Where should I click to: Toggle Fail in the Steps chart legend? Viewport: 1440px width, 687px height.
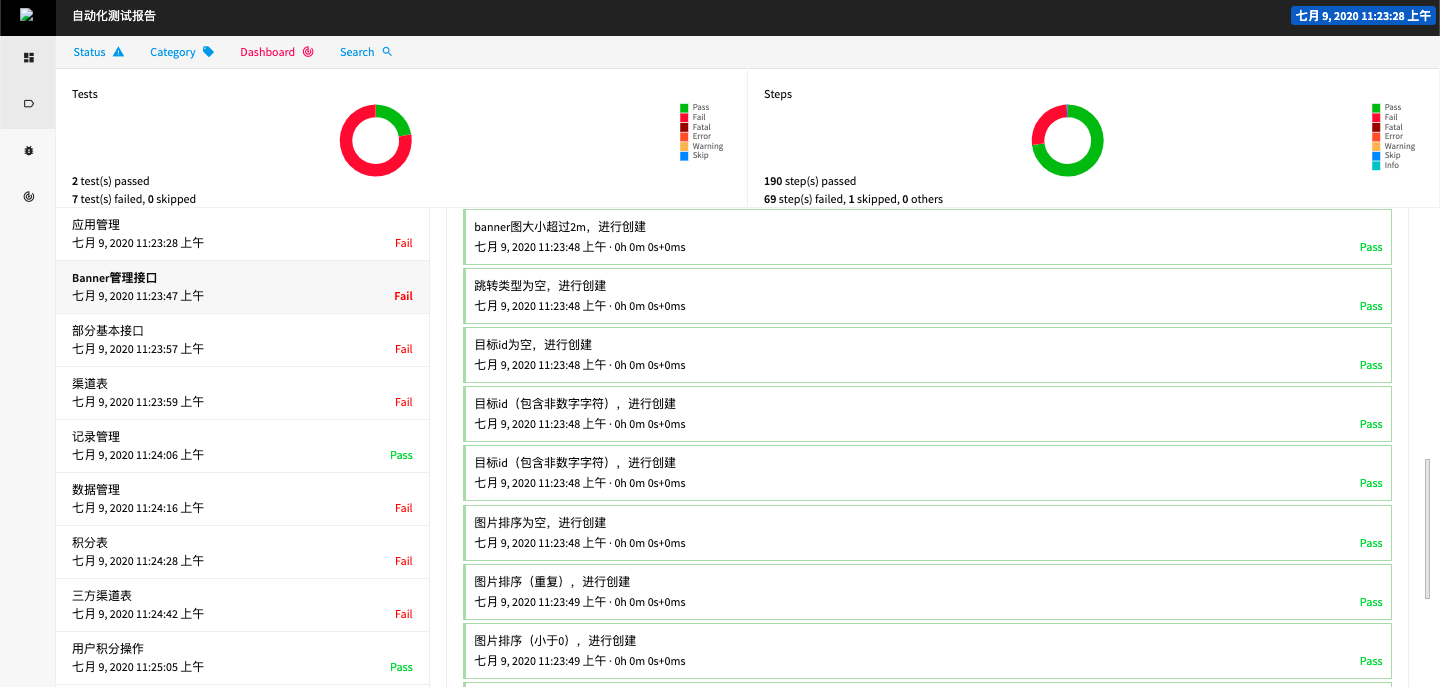tap(1390, 116)
